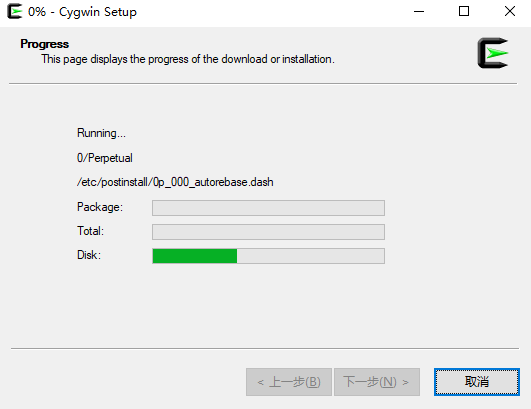Viewport: 531px width, 409px height.
Task: Click the Package: label
Action: [100, 207]
